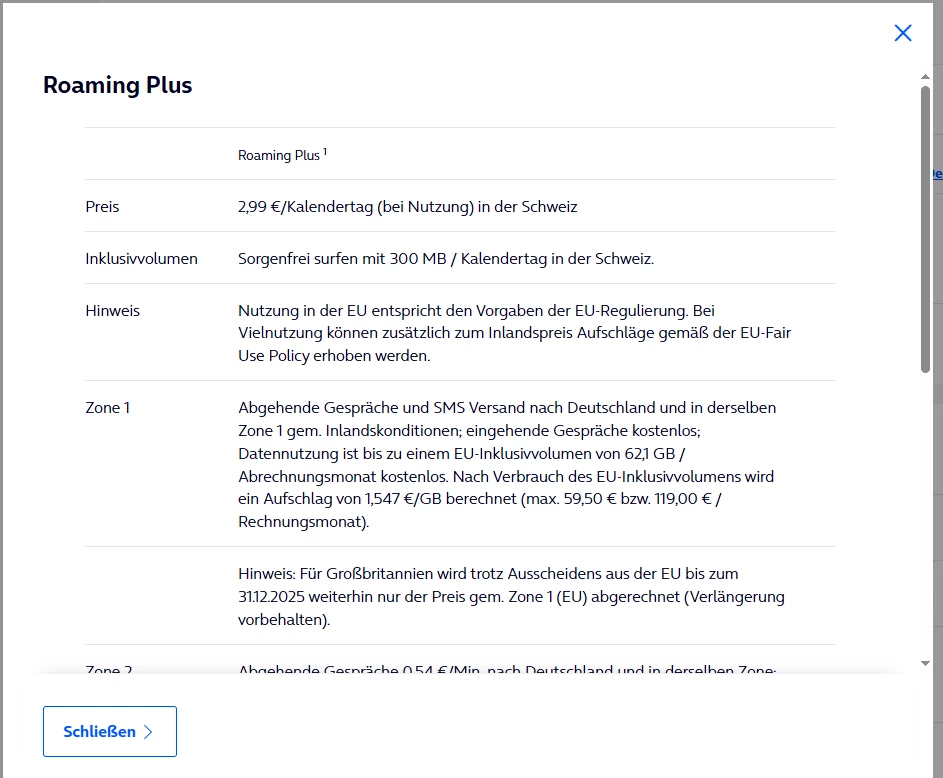
Task: Select the Zone 1 row label
Action: (107, 408)
